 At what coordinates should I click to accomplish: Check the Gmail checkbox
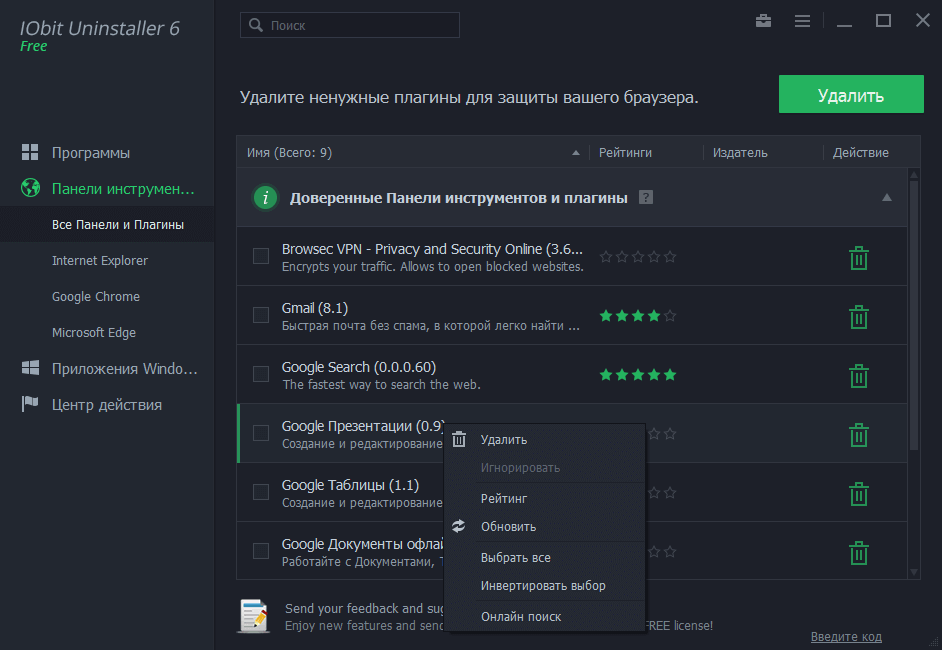point(261,315)
